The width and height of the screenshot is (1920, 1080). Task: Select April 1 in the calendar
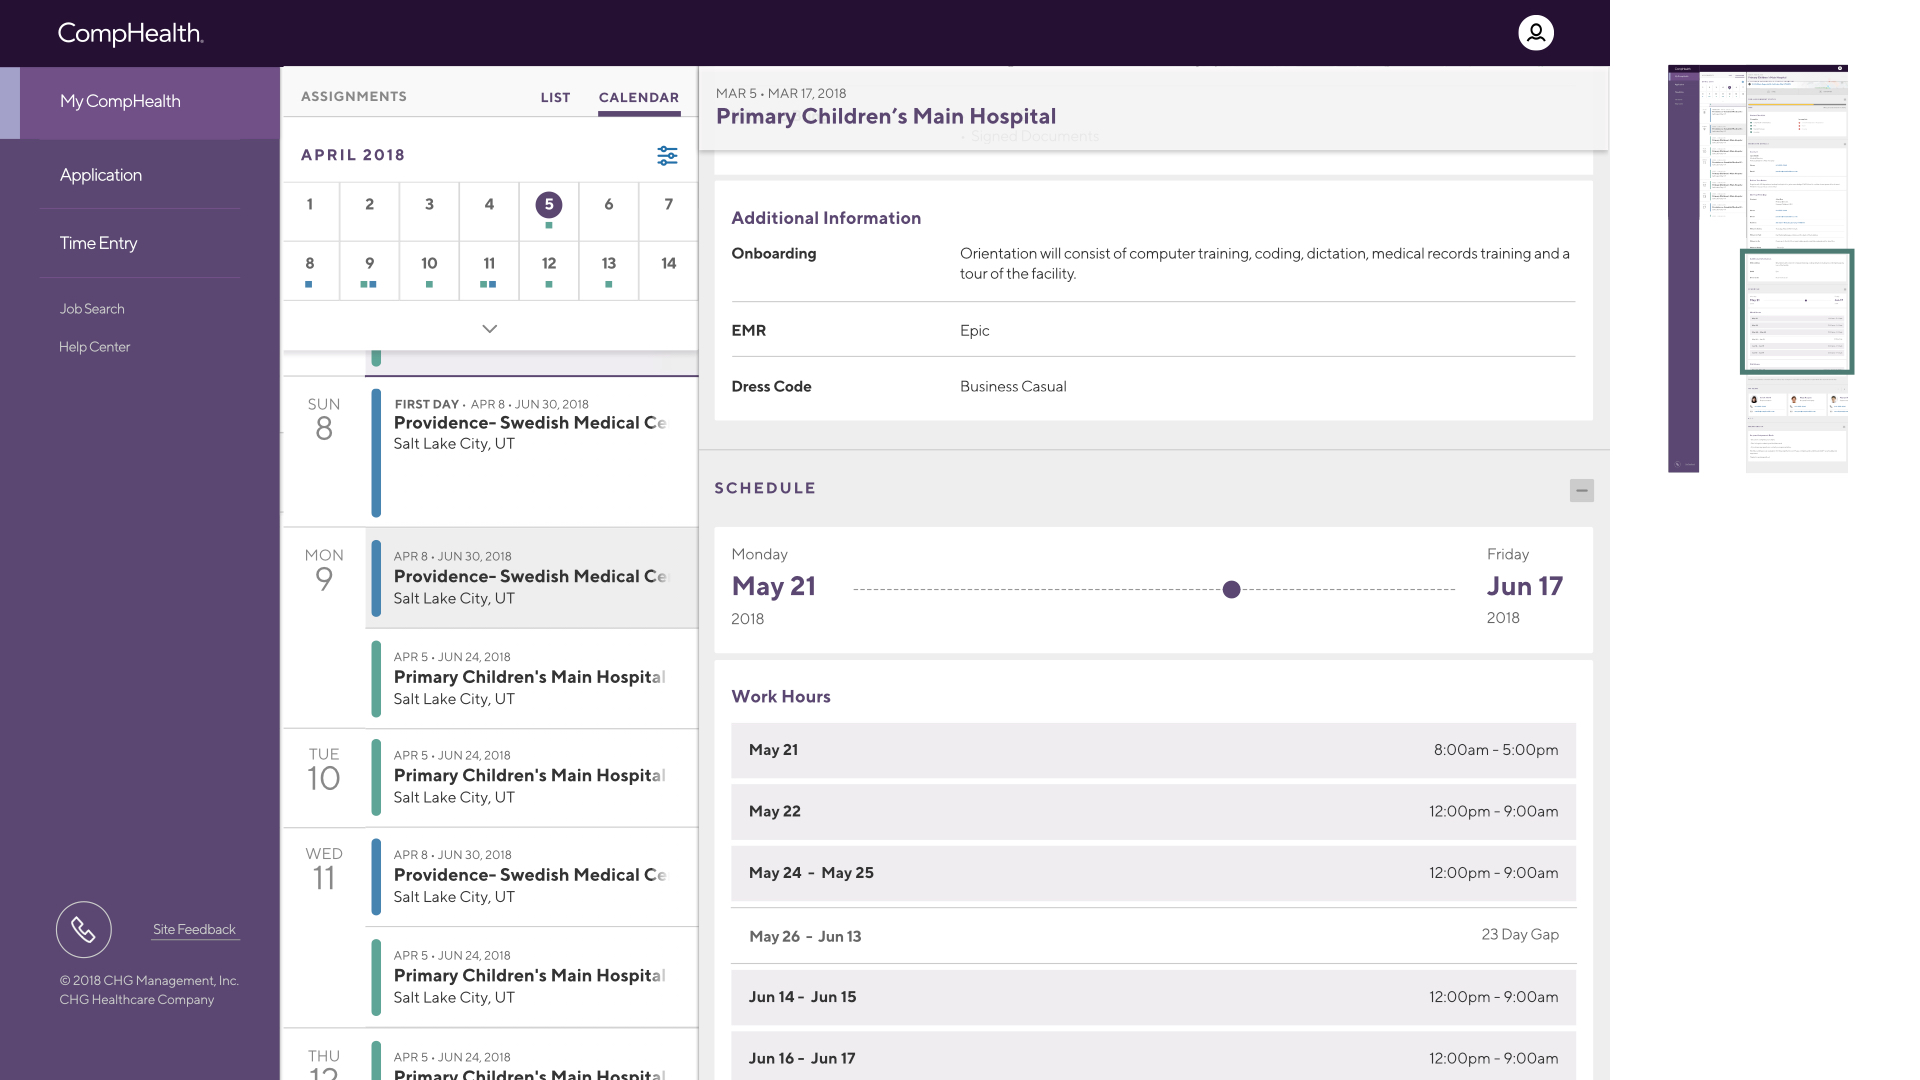pos(310,210)
